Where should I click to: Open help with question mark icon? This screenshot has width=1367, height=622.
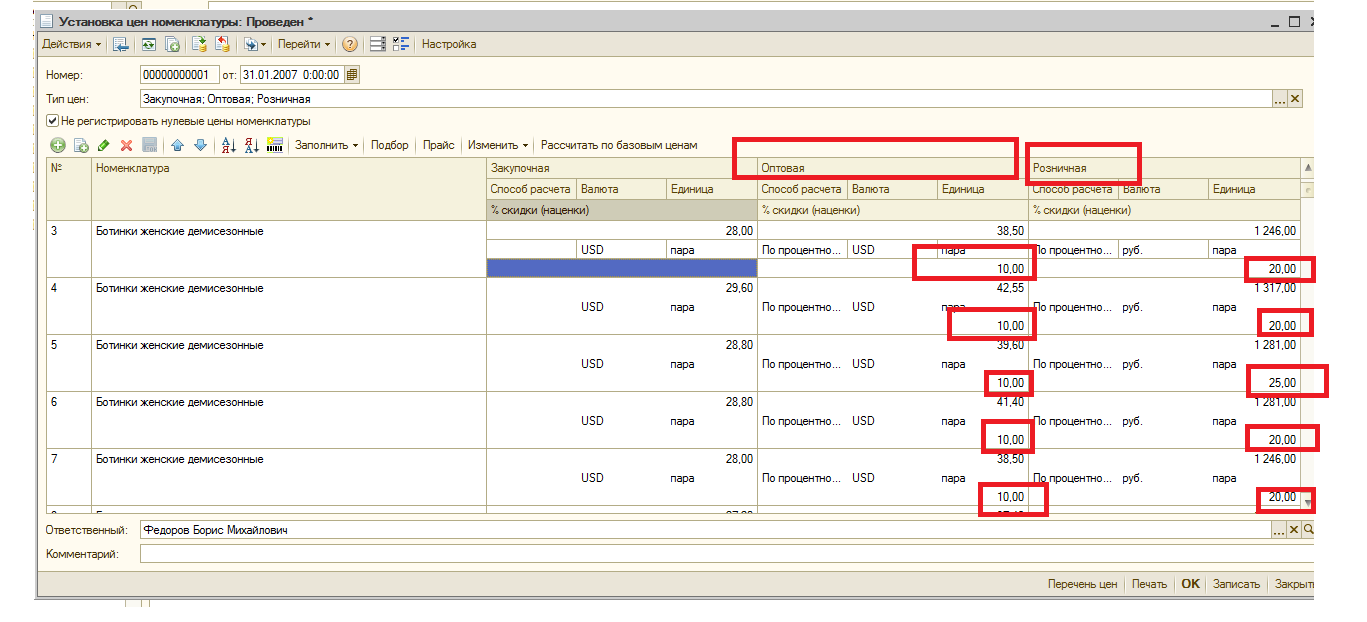[x=350, y=44]
